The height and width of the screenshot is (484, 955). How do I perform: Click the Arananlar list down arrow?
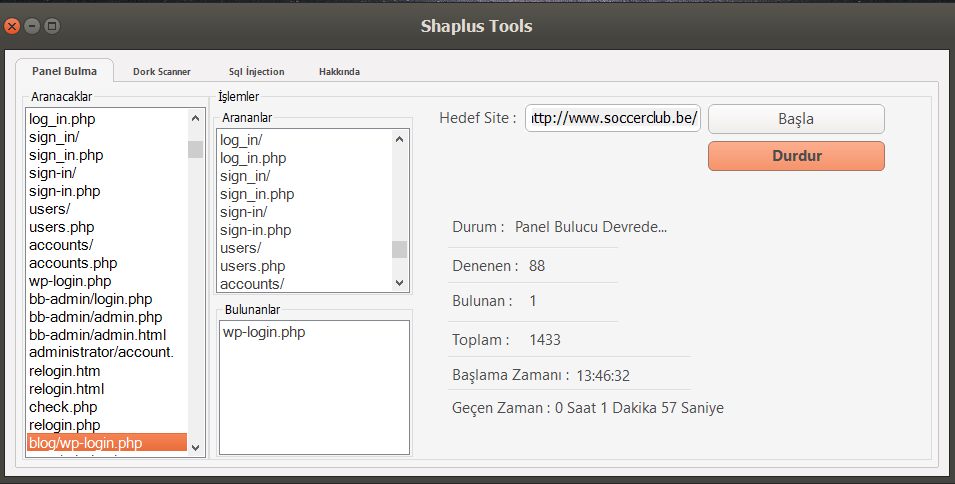pos(400,282)
